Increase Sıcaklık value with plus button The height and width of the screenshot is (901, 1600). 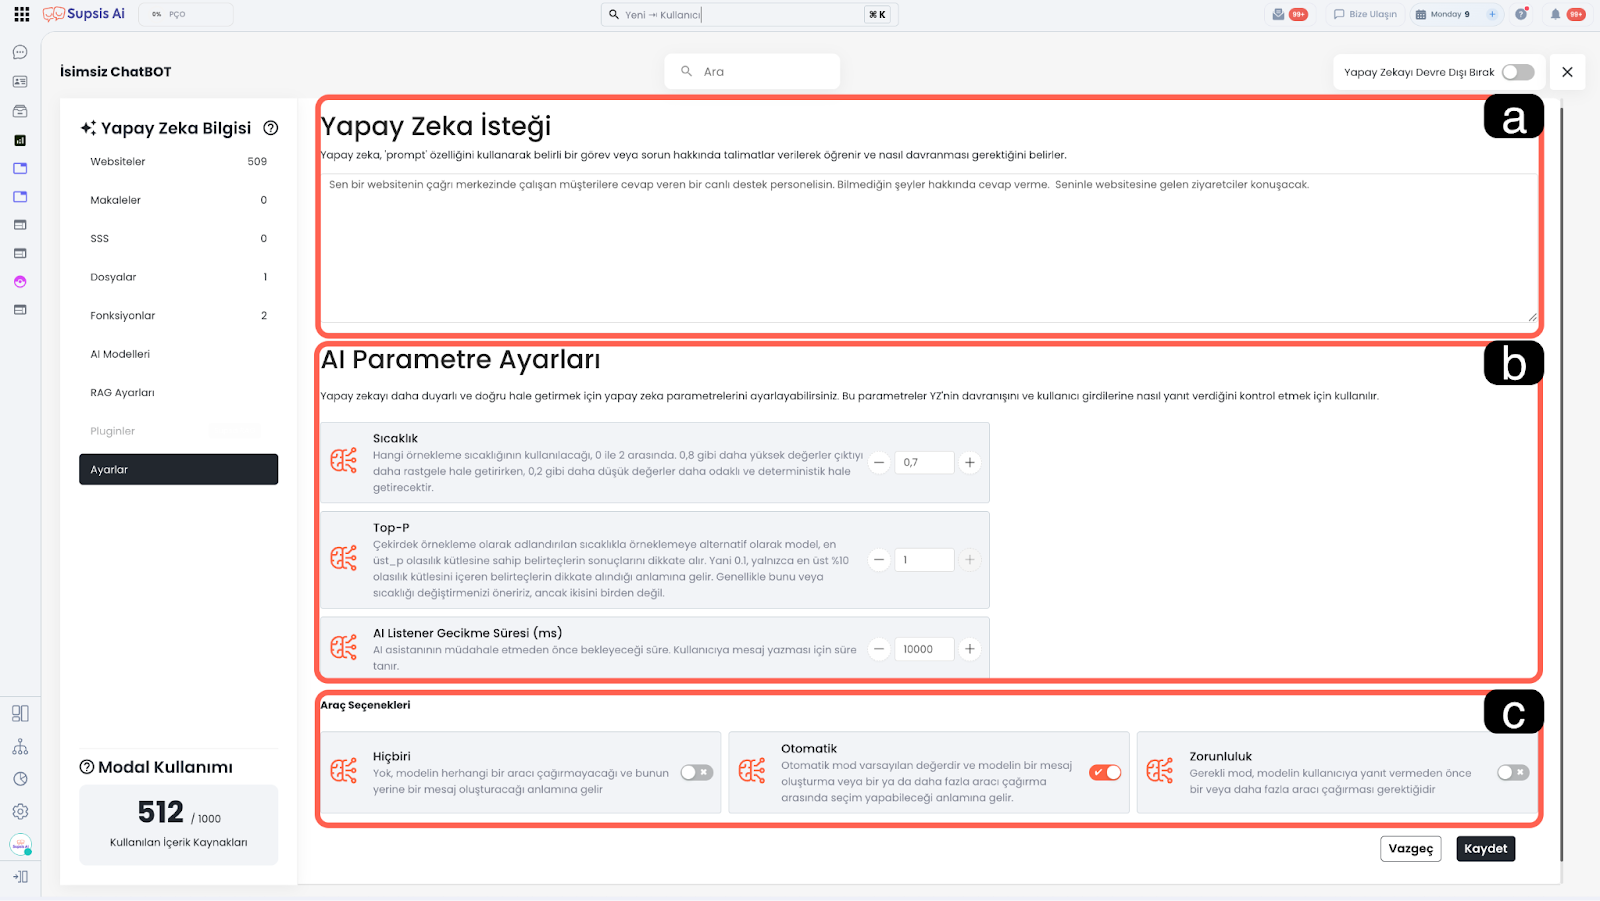(x=969, y=462)
